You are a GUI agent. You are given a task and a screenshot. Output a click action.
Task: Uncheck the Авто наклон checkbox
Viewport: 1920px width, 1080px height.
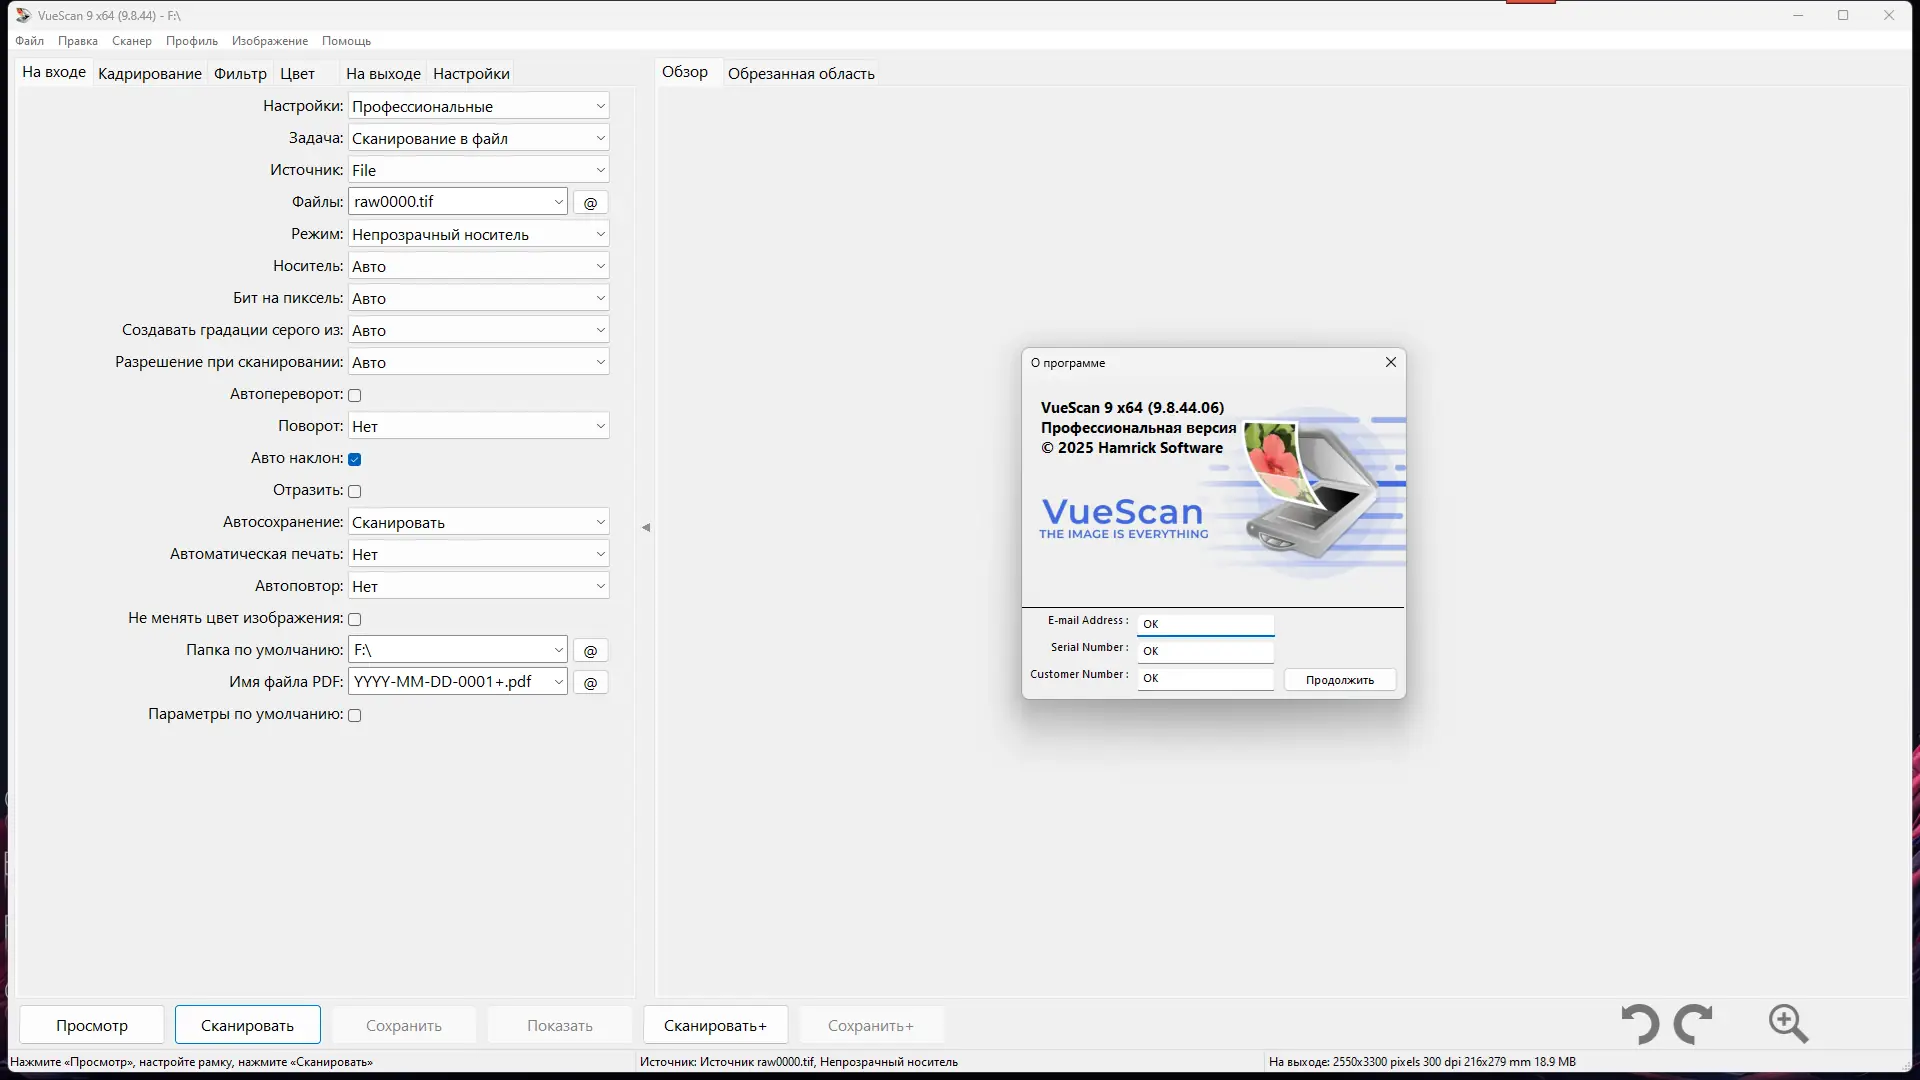355,459
